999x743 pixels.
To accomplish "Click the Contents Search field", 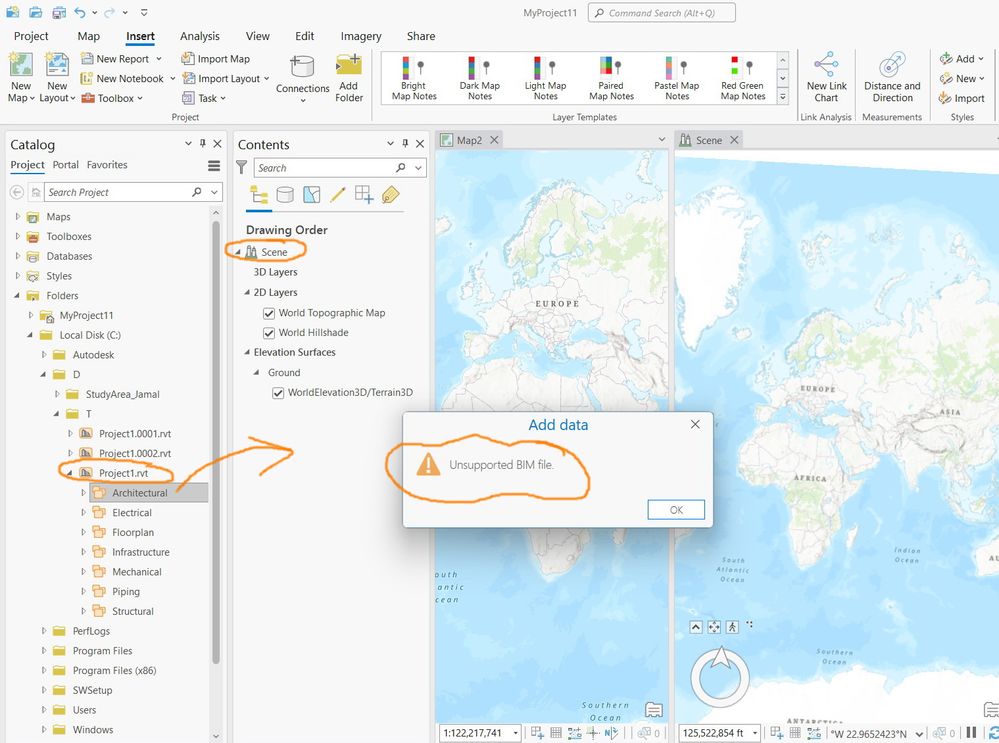I will 324,168.
